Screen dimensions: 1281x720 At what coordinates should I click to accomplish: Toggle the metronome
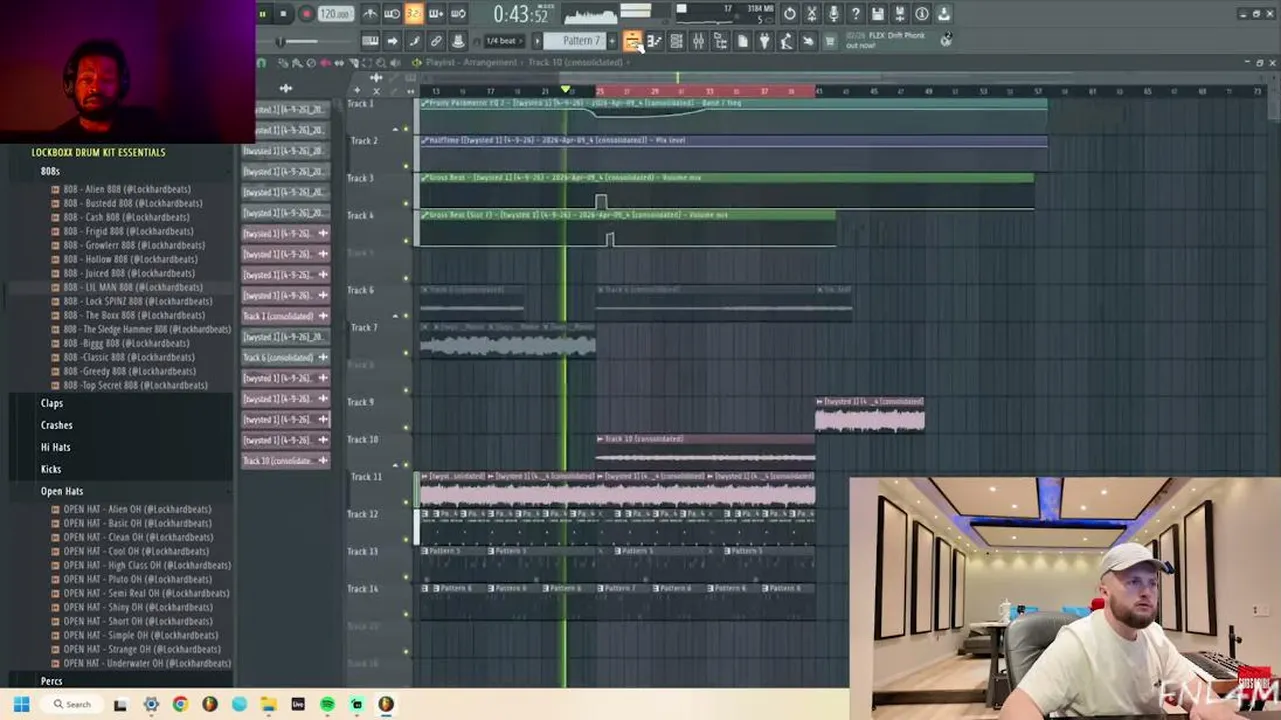click(370, 14)
